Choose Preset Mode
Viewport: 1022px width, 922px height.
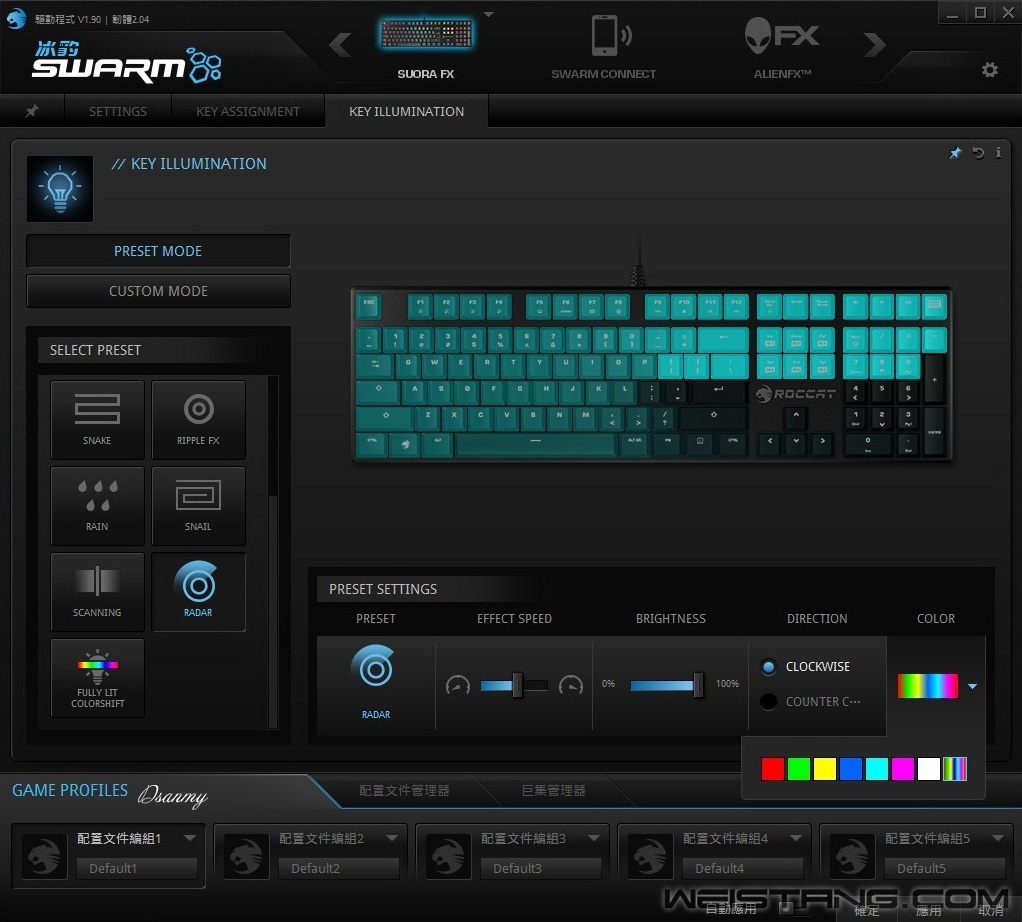[158, 251]
